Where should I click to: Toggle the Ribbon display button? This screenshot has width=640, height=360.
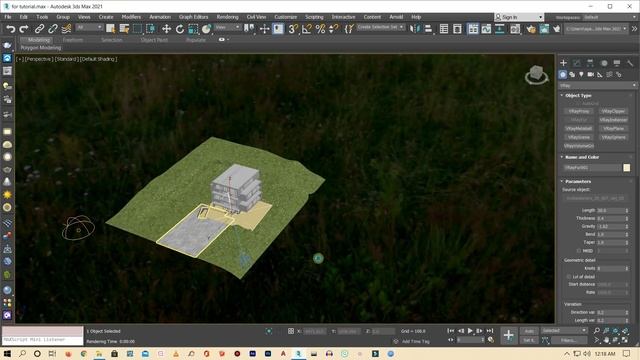click(473, 29)
